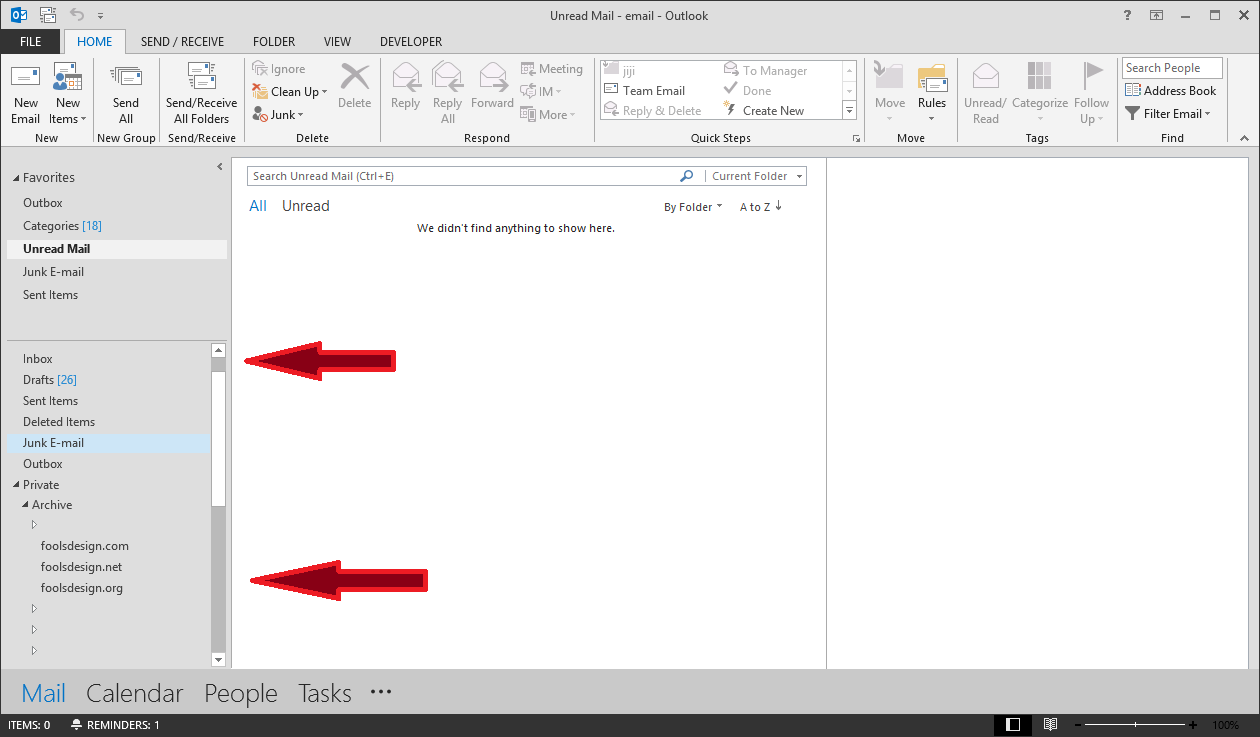
Task: Create a New Email message
Action: point(25,91)
